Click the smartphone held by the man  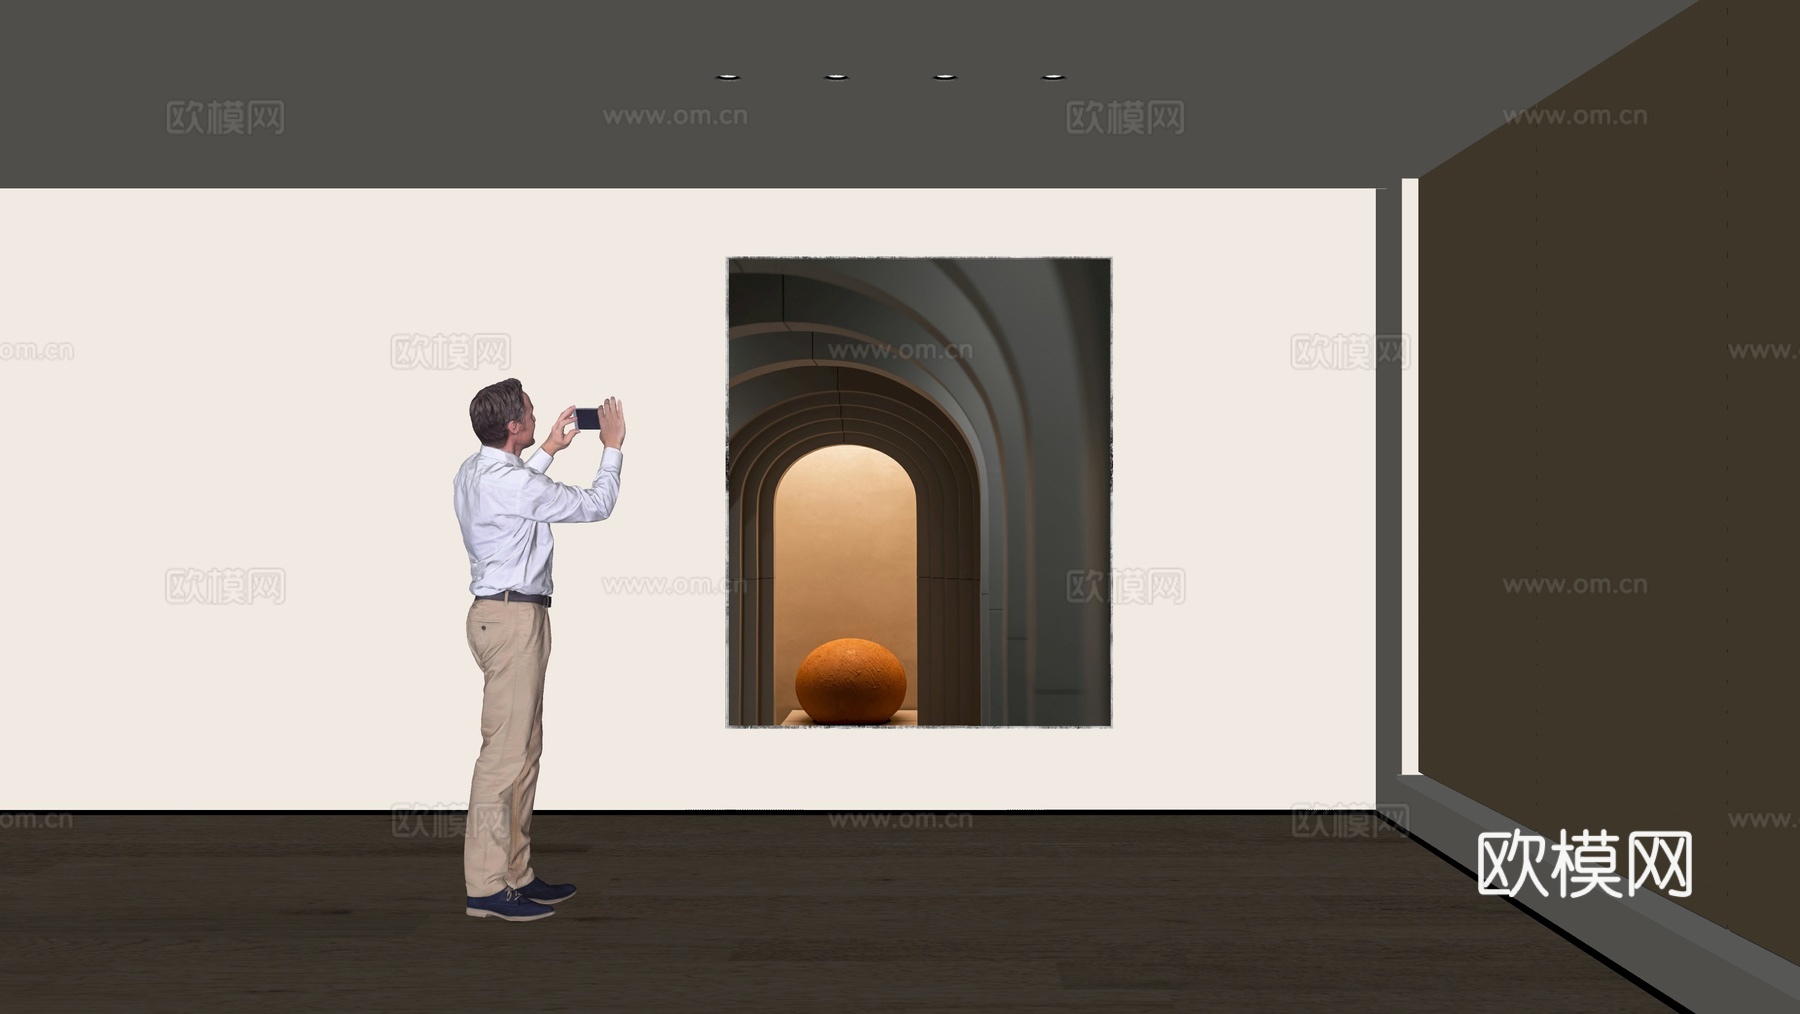[x=588, y=418]
